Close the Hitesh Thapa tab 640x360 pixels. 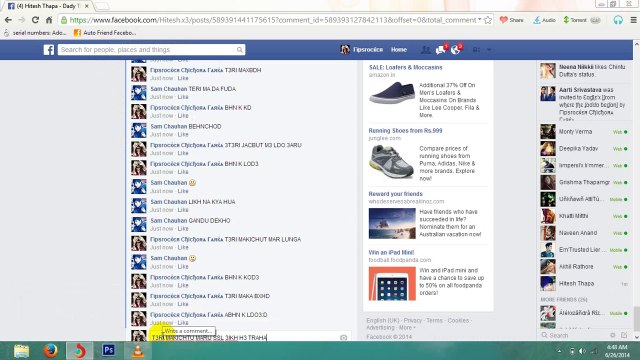[87, 6]
